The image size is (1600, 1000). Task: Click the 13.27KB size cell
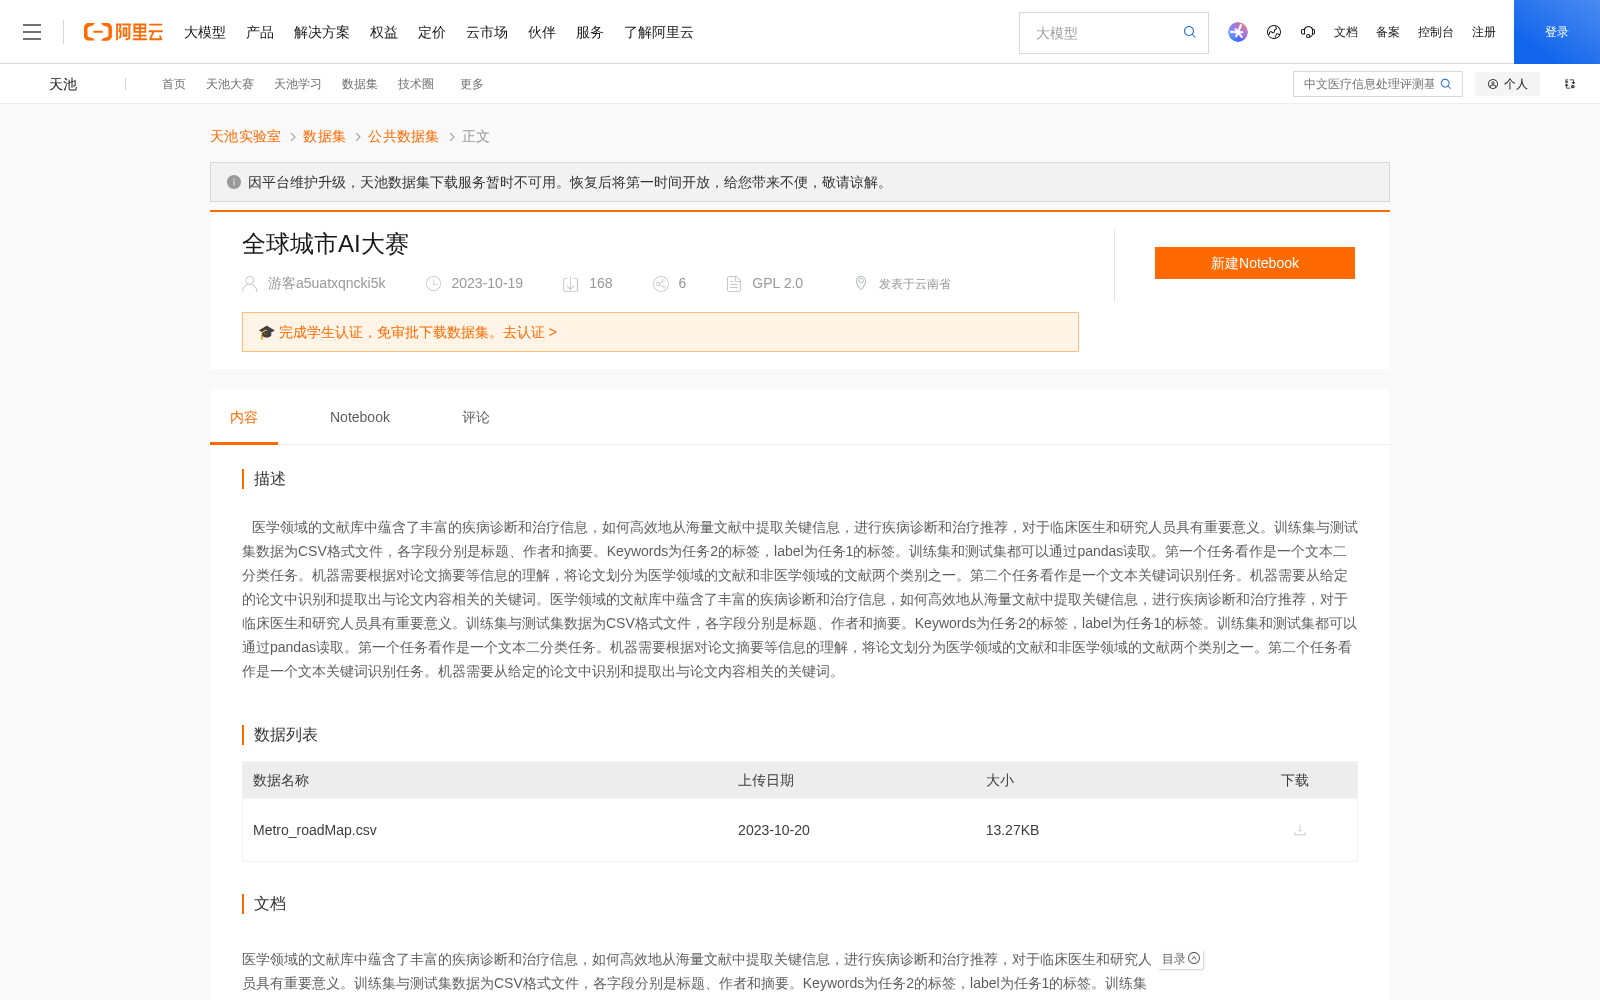1012,830
